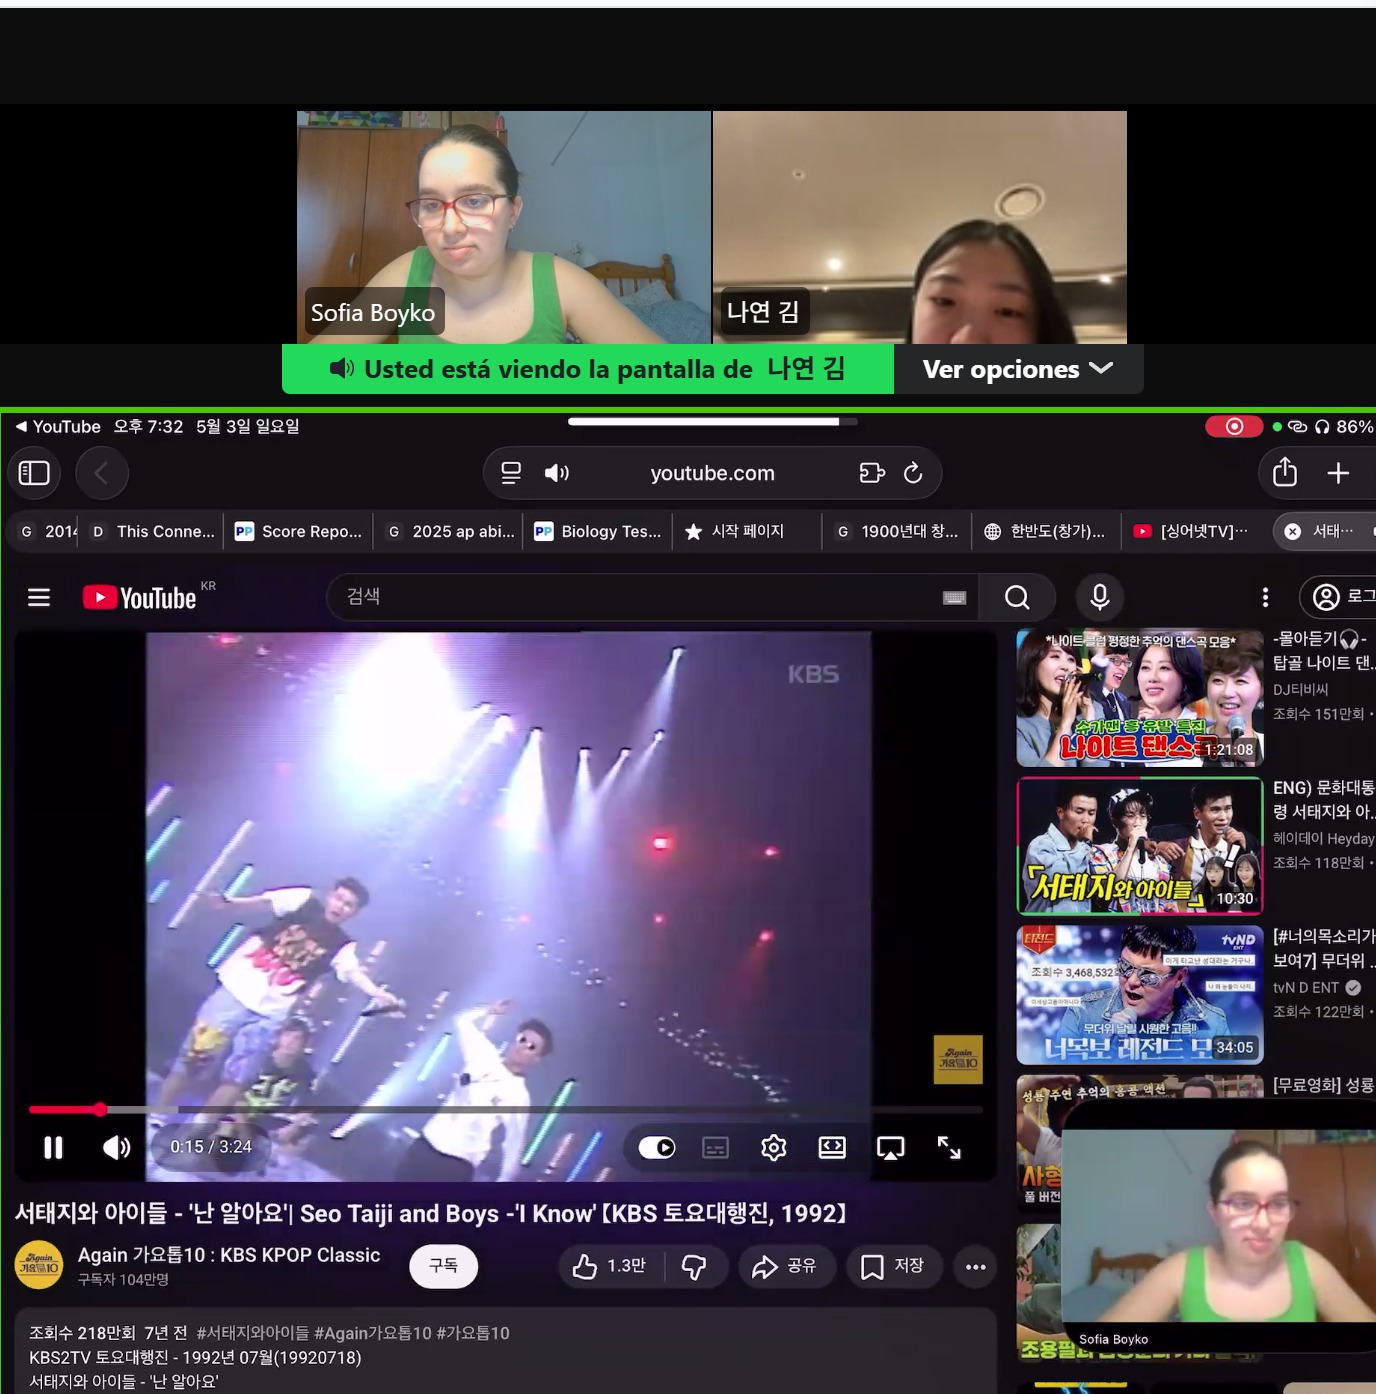This screenshot has width=1376, height=1394.
Task: Open the 너목보 레전드 34:05 video thumbnail
Action: click(x=1140, y=995)
